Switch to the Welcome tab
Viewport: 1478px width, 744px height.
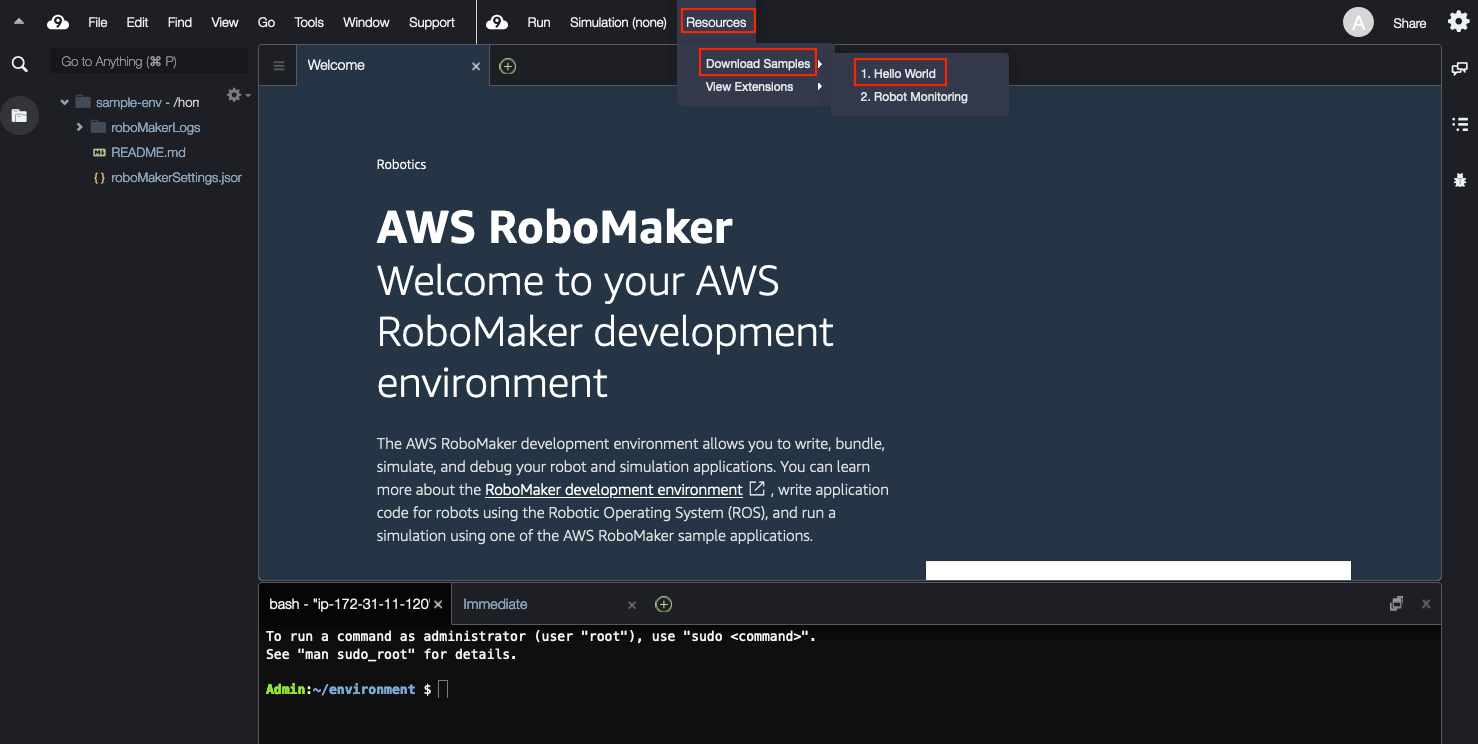[393, 66]
